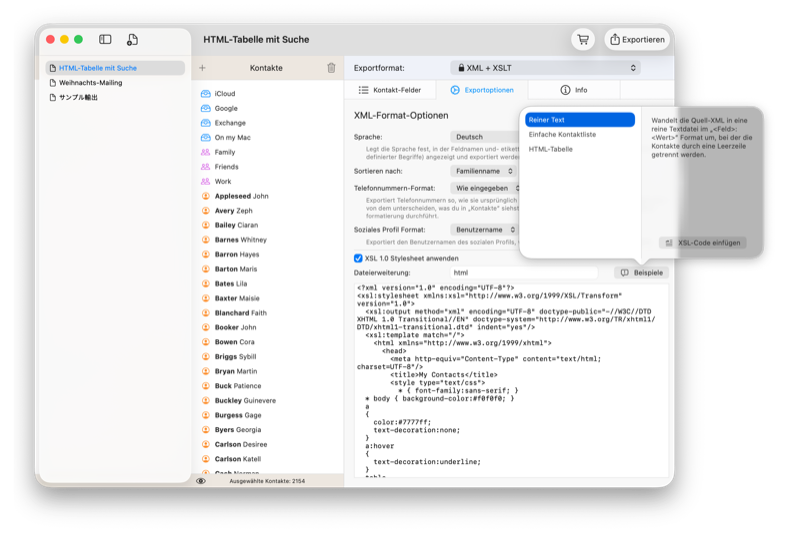The height and width of the screenshot is (533, 786).
Task: Uncheck XSL 1.0 Stylesheet anwenden checkbox
Action: coord(359,257)
